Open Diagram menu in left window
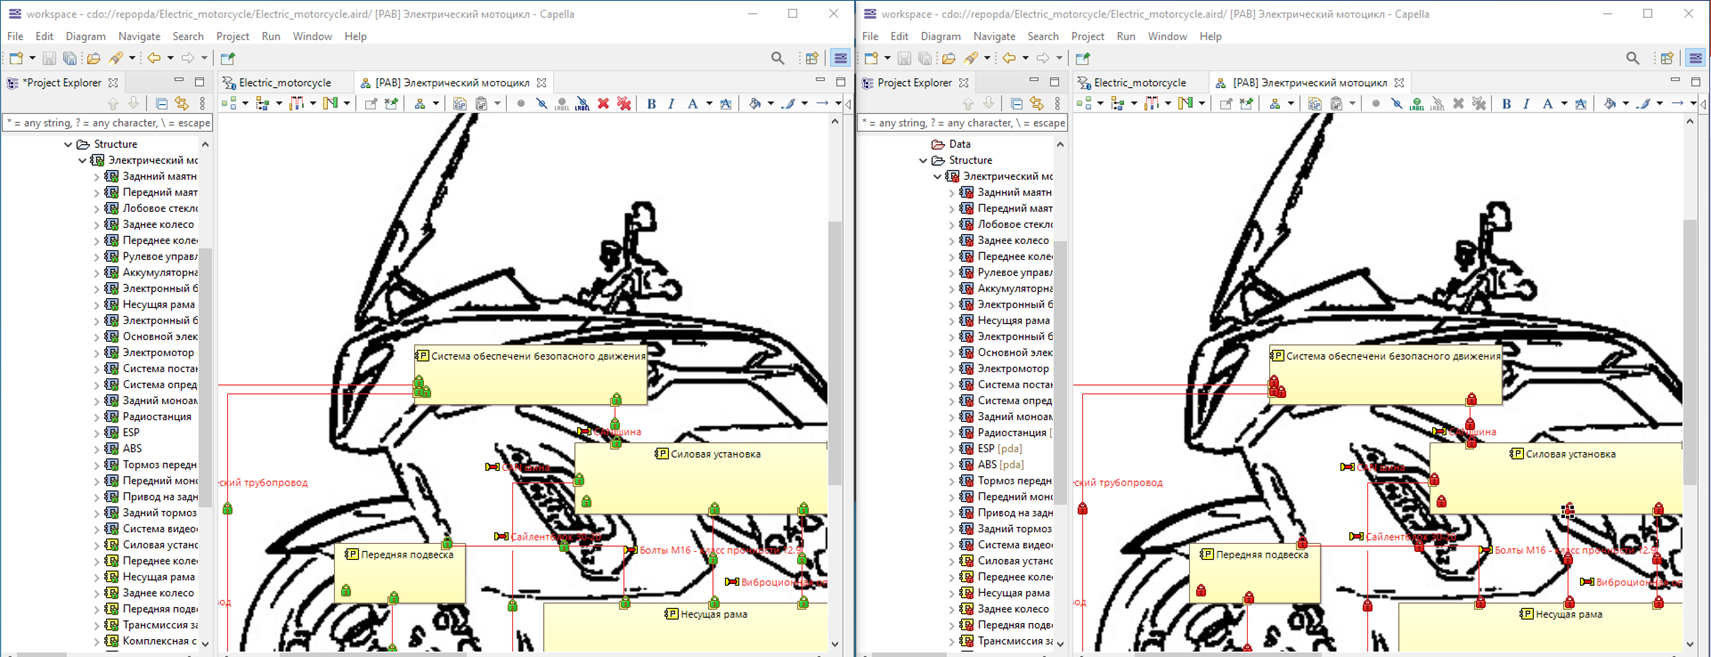Viewport: 1711px width, 657px height. (85, 36)
